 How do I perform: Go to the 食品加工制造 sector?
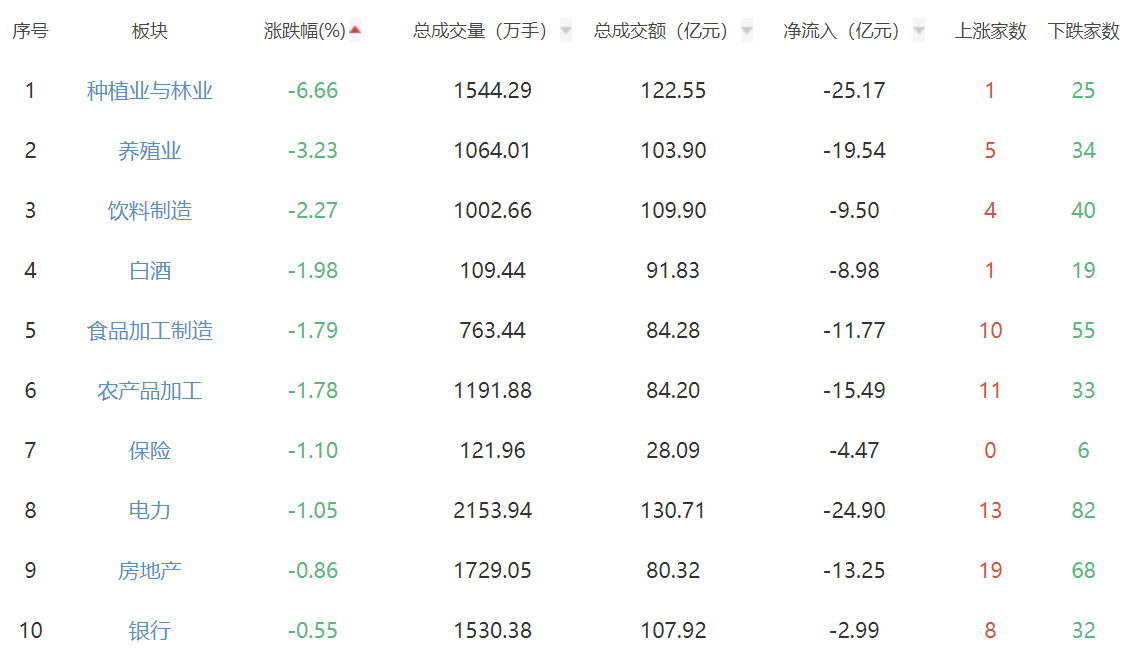click(x=150, y=331)
